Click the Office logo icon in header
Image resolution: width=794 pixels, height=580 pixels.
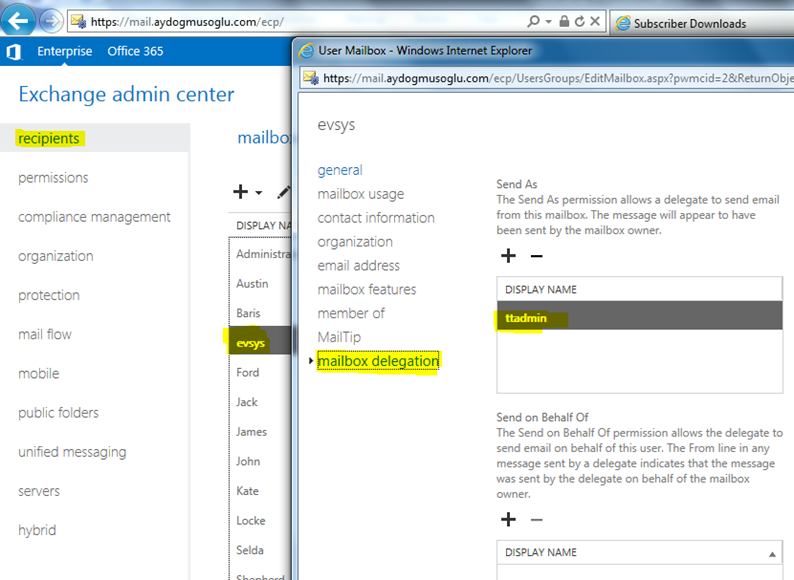(14, 51)
